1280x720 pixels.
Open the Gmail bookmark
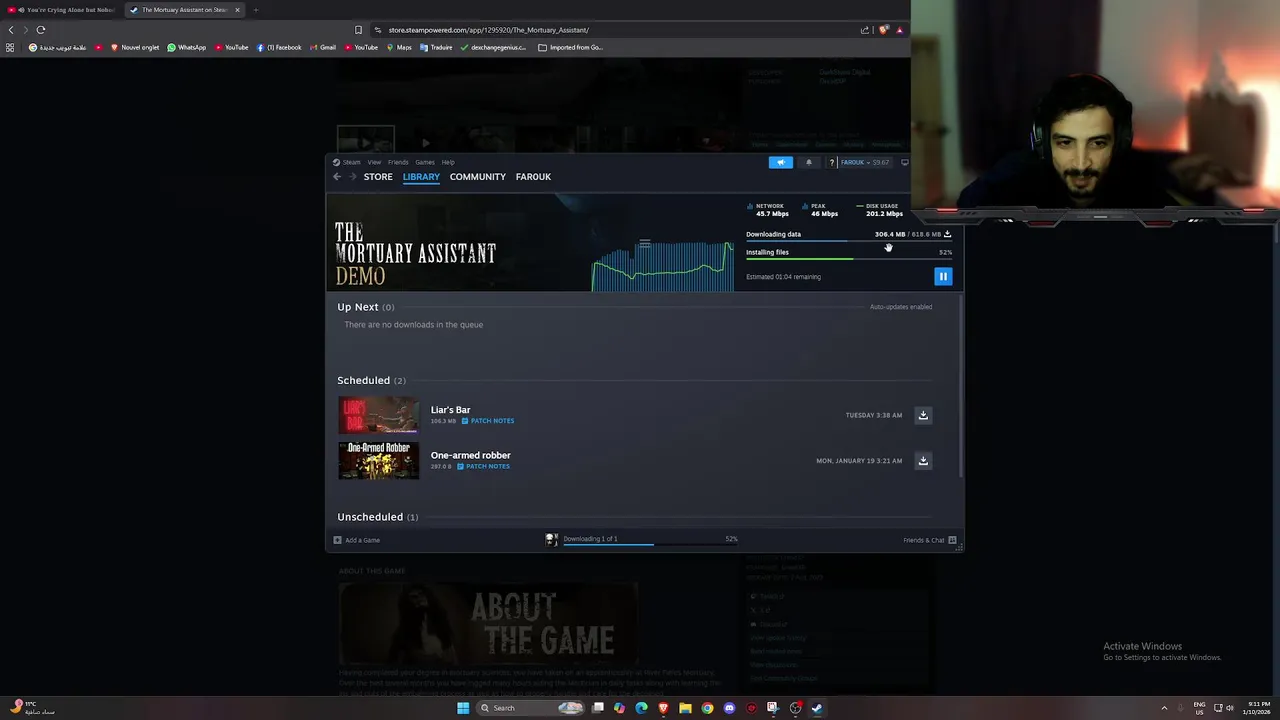pyautogui.click(x=322, y=47)
